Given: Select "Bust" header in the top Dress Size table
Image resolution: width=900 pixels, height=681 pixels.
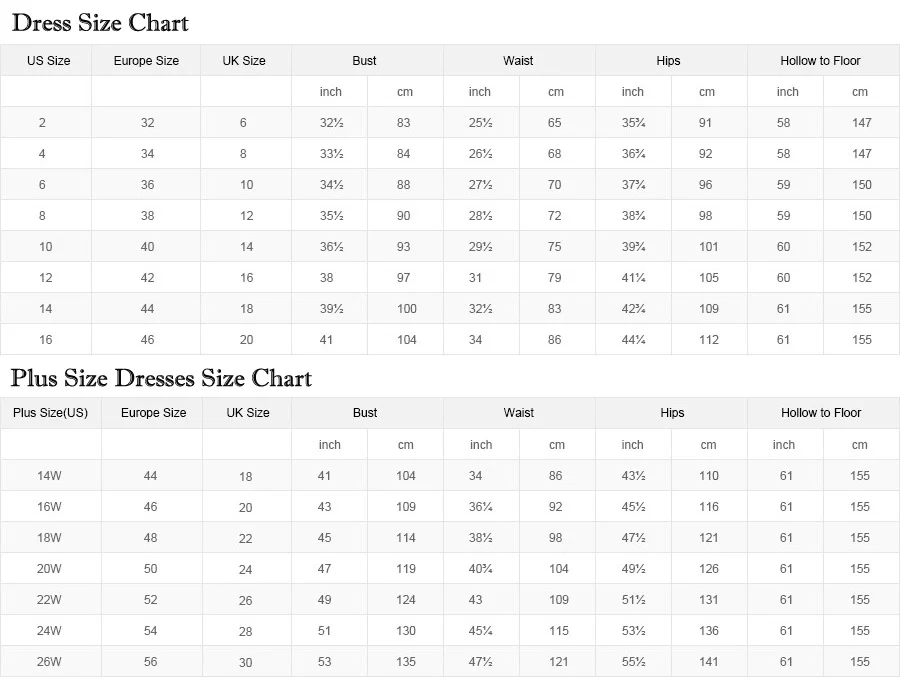Looking at the screenshot, I should click(x=365, y=61).
